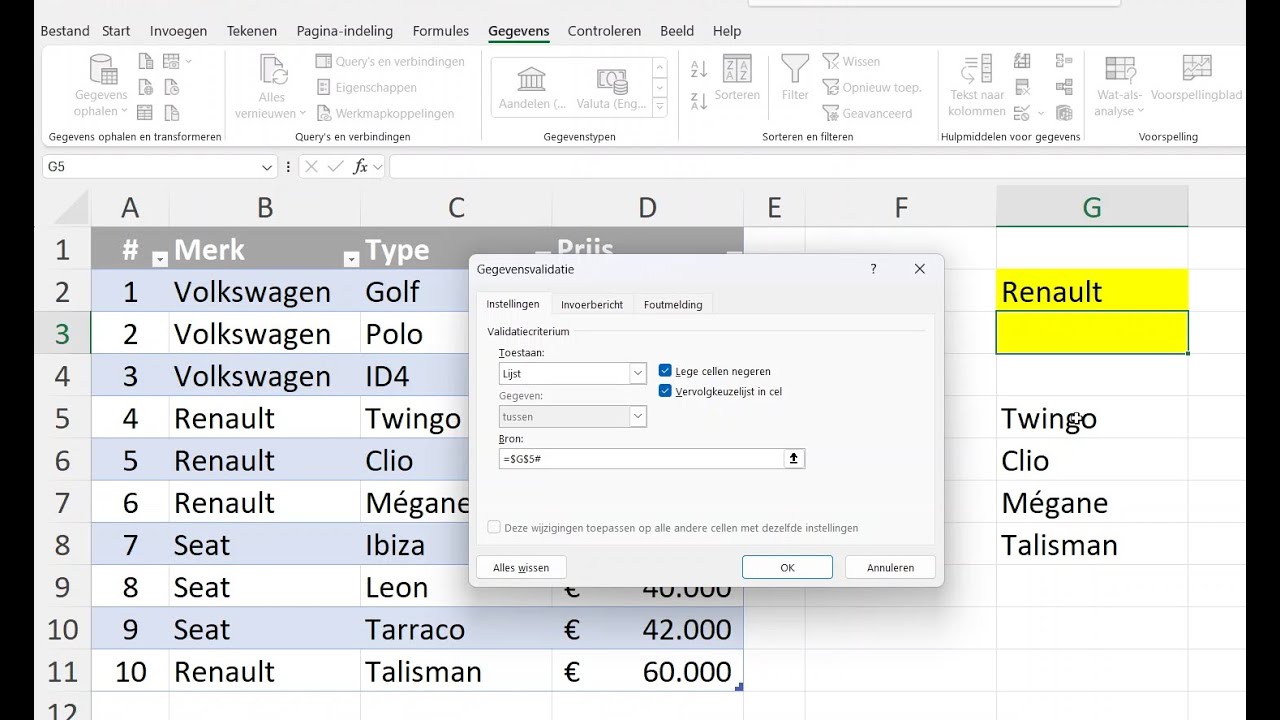The width and height of the screenshot is (1280, 720).
Task: Click the consolidate icon
Action: [1064, 62]
